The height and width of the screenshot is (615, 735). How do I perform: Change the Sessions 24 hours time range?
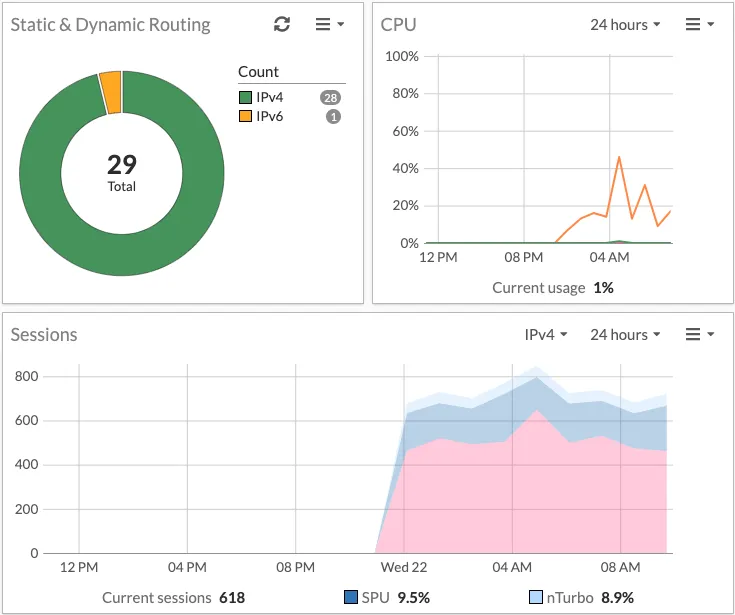click(x=625, y=335)
